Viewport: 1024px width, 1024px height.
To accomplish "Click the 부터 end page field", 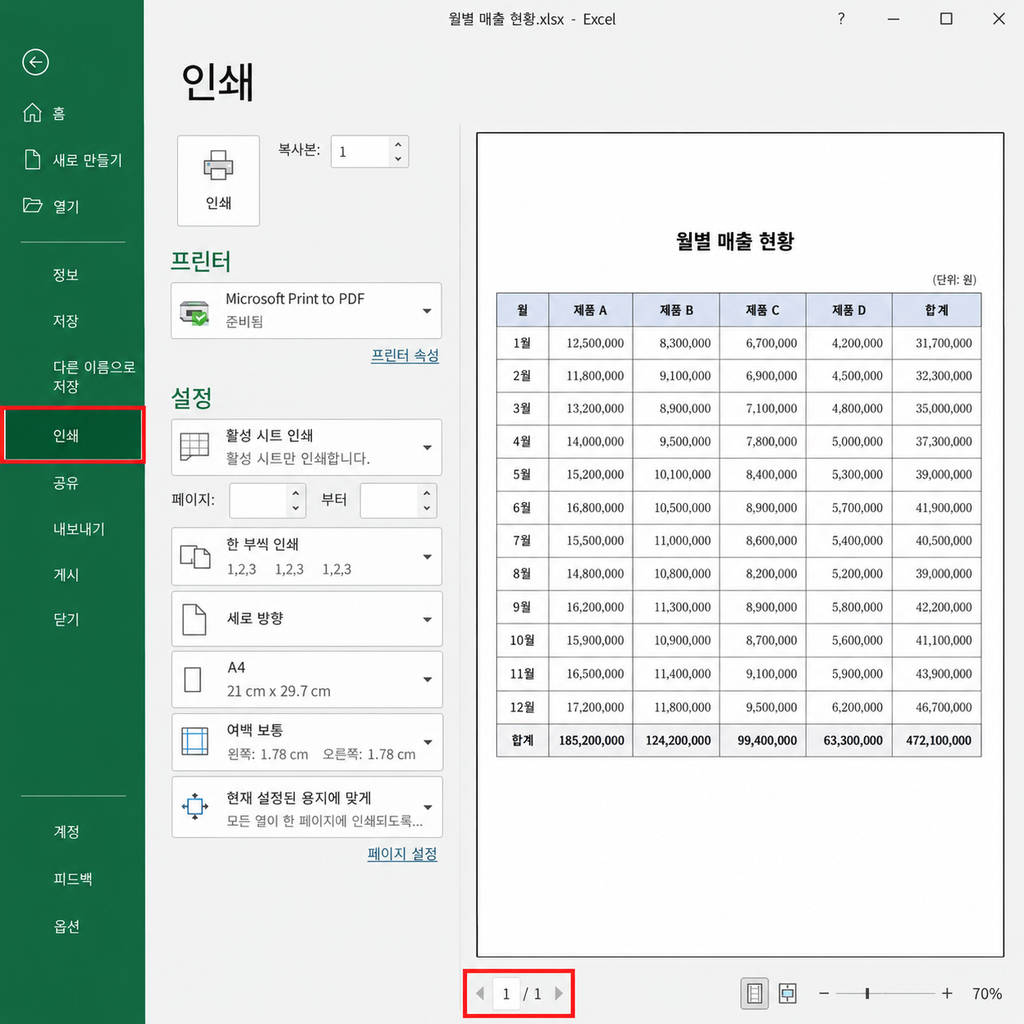I will [x=389, y=500].
